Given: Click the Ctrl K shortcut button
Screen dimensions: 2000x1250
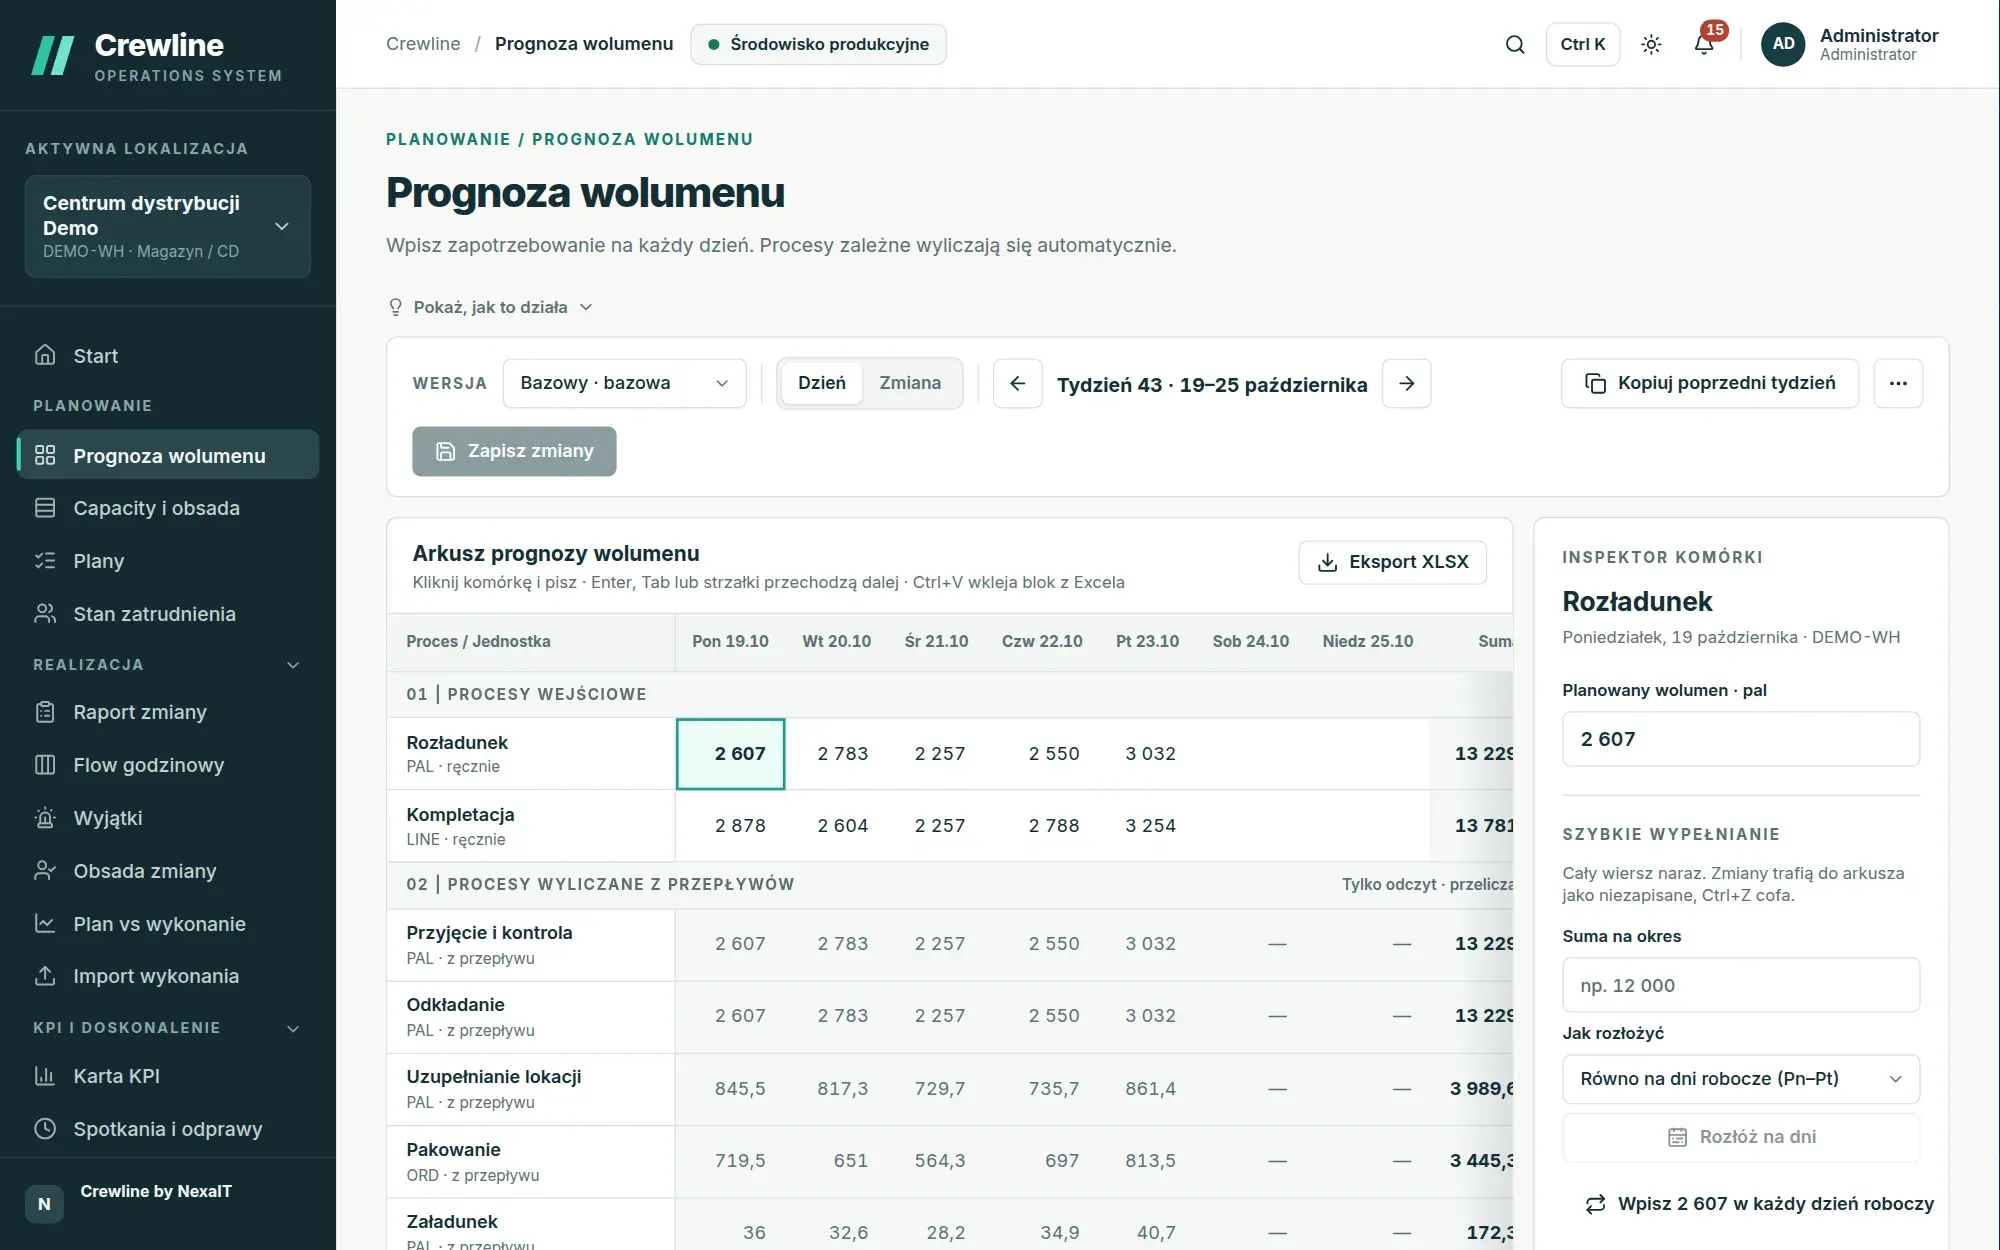Looking at the screenshot, I should (x=1582, y=44).
